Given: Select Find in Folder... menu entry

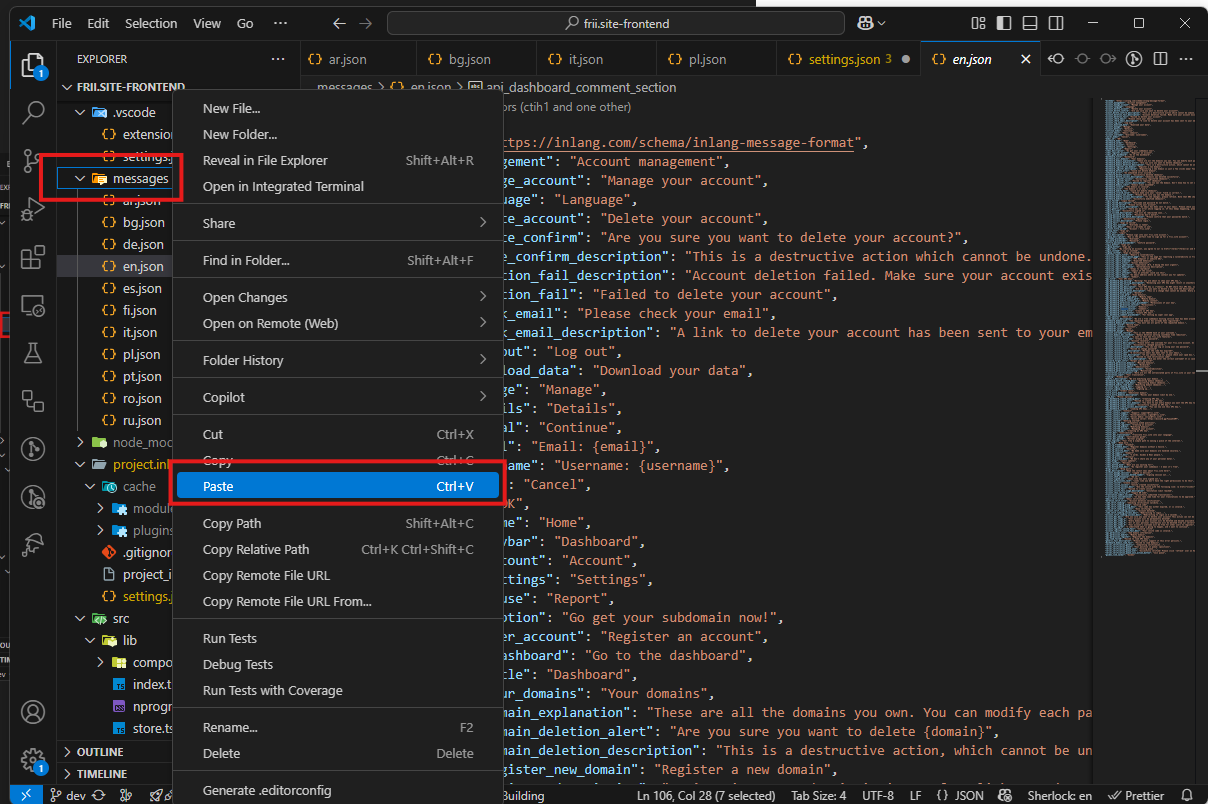Looking at the screenshot, I should point(337,260).
